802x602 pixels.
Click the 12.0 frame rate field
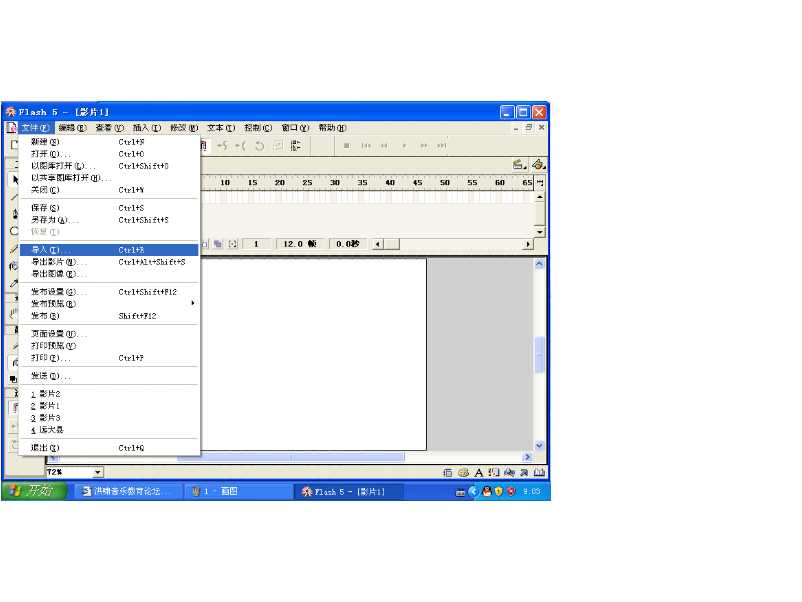[300, 244]
